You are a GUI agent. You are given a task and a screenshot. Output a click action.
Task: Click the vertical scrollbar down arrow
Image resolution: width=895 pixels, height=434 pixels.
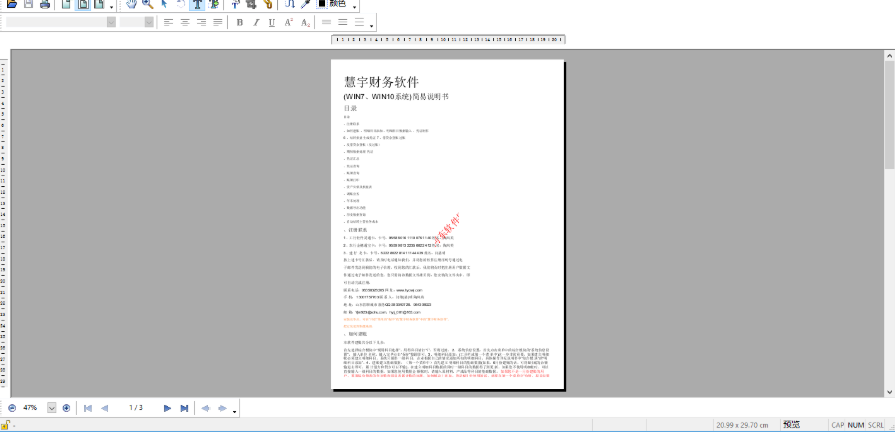click(x=889, y=392)
